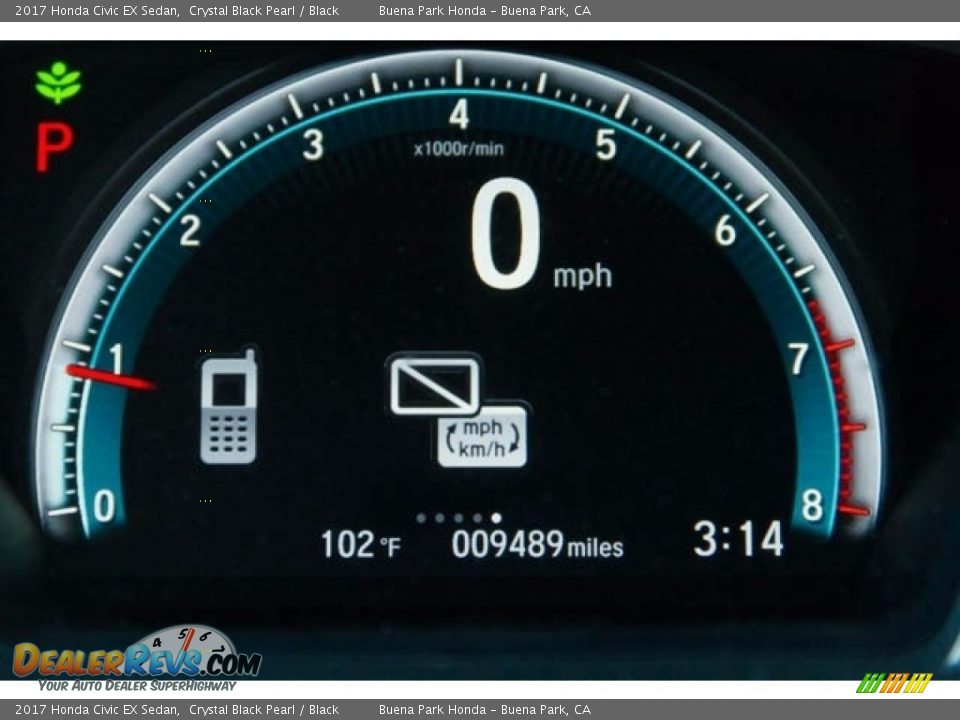The width and height of the screenshot is (960, 720).
Task: Click the bottom Buena Park Honda caption
Action: pos(485,710)
